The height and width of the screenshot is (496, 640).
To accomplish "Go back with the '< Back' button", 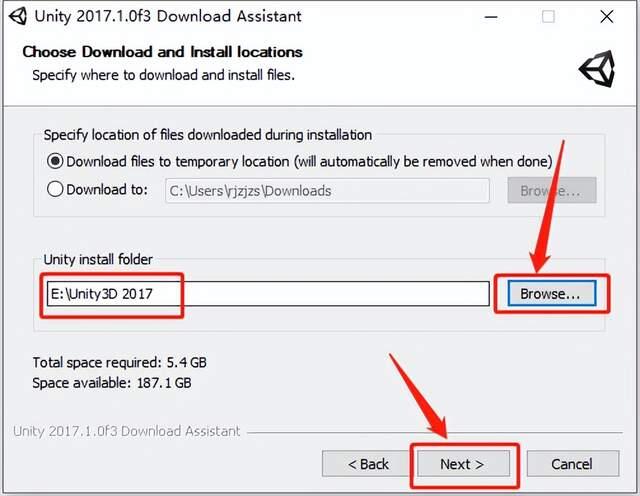I will pos(368,464).
